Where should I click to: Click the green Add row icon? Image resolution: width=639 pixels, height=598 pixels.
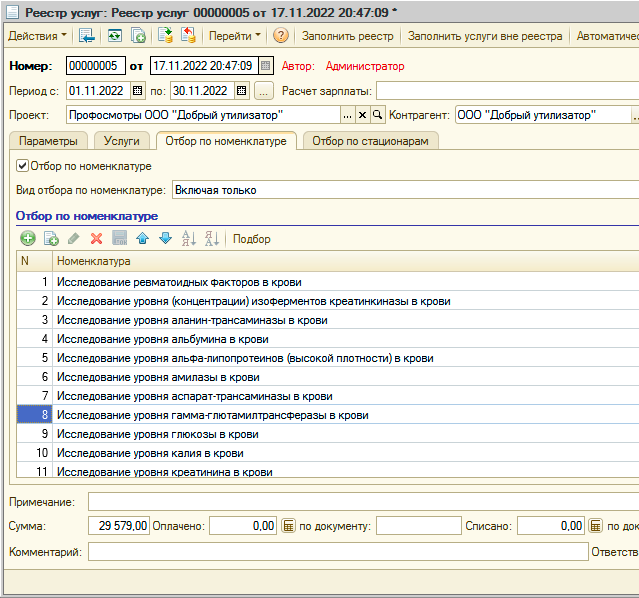pyautogui.click(x=27, y=239)
